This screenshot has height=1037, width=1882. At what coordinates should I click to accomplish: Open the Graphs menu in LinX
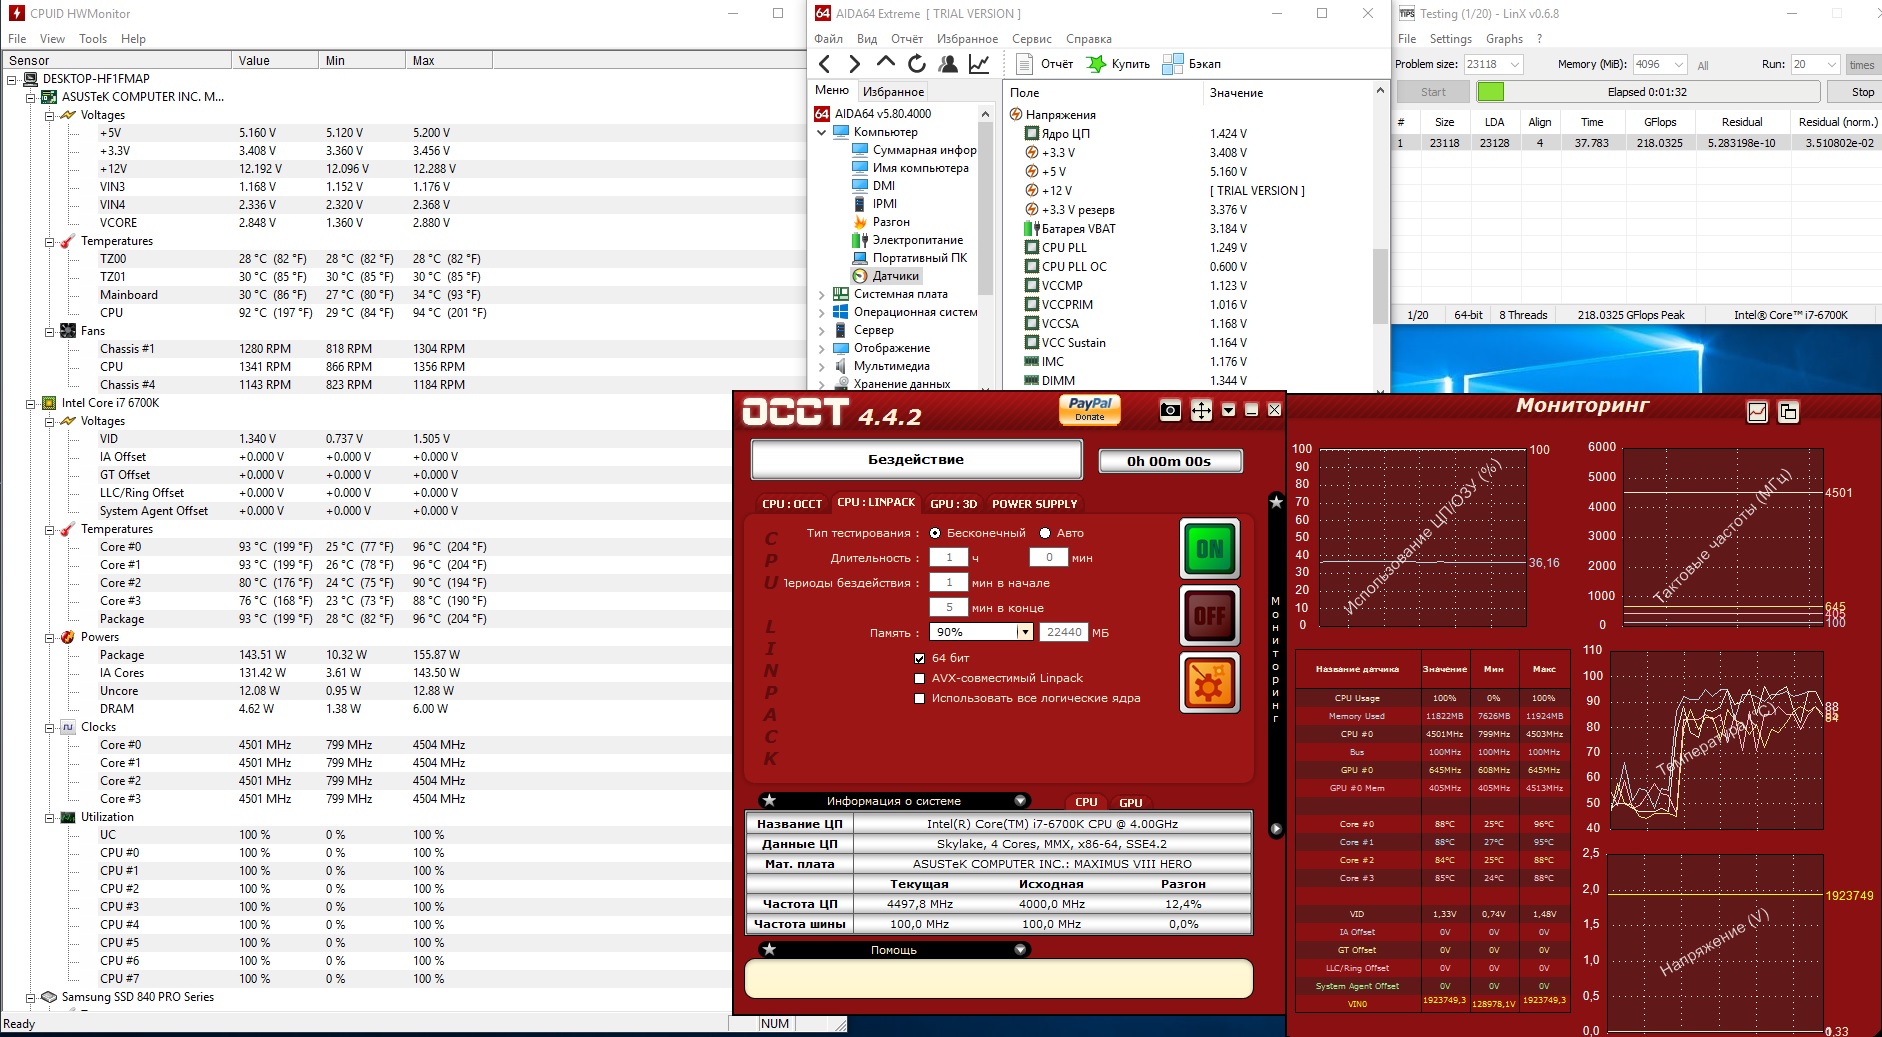tap(1504, 39)
